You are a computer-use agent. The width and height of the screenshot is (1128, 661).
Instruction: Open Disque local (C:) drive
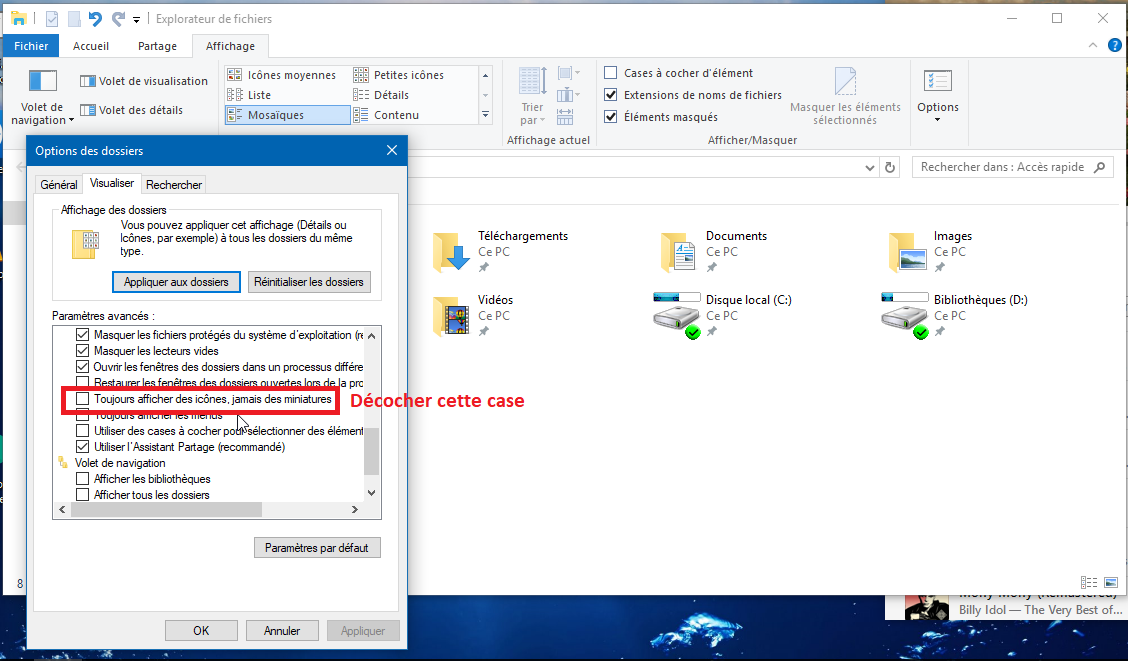[x=722, y=315]
